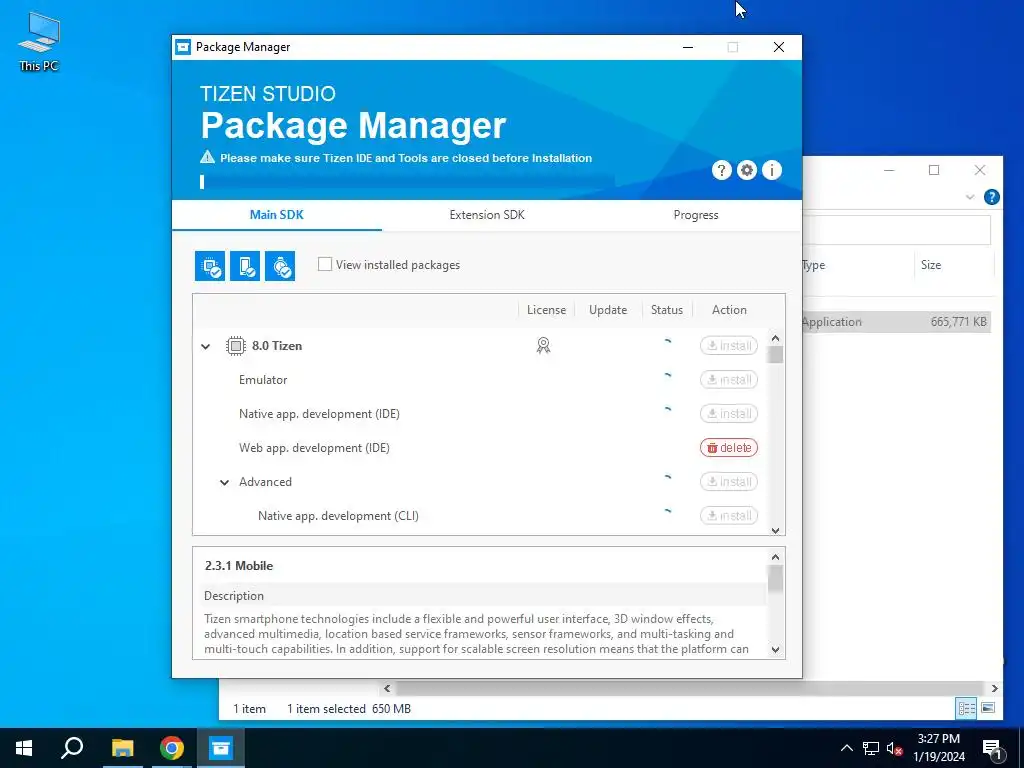Select the Web app. development (IDE) row
Screen dimensions: 1024x768
480,447
